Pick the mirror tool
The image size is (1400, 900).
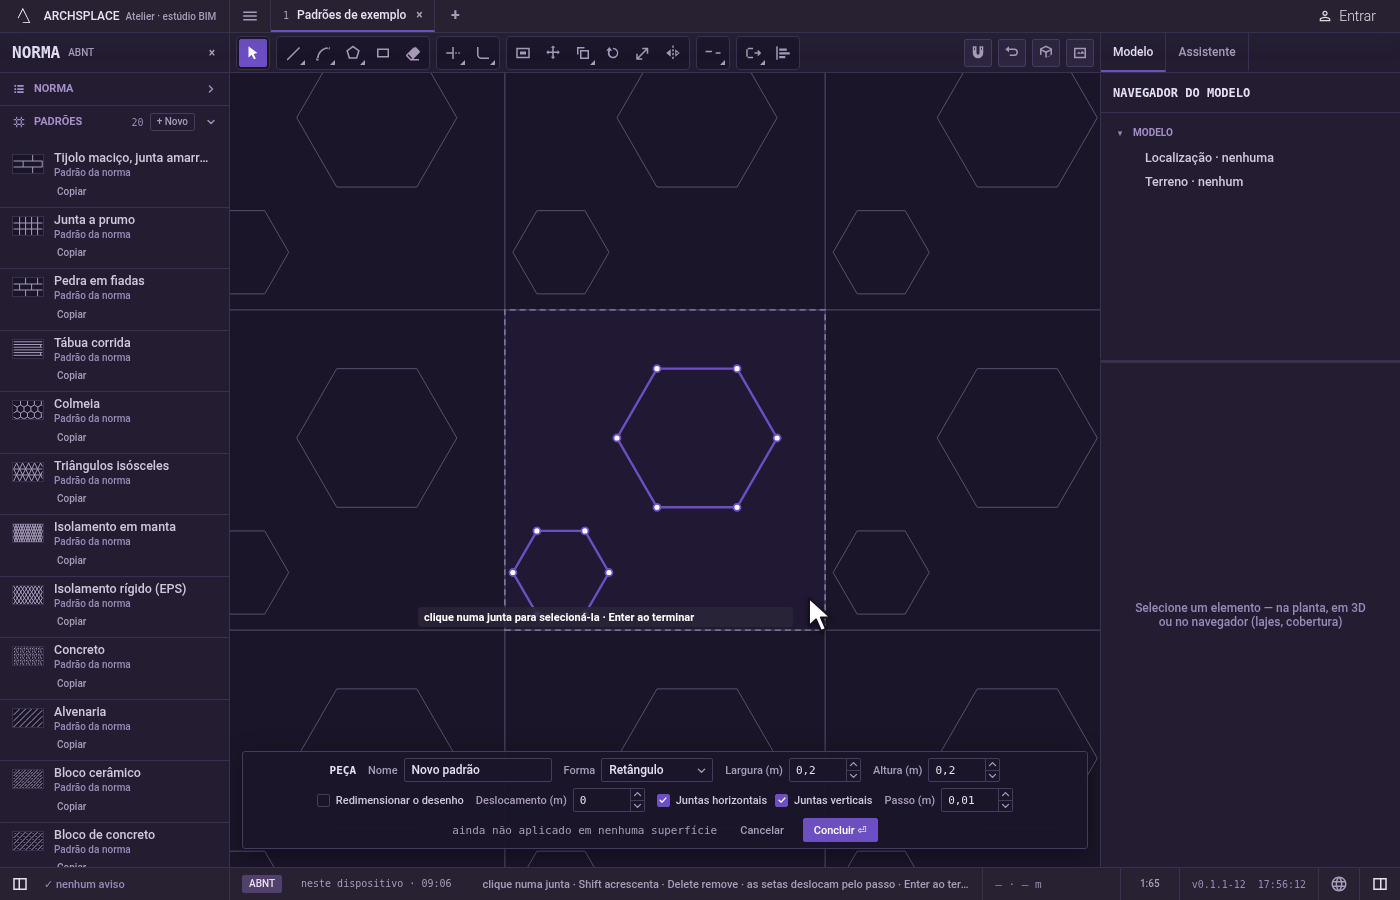(x=673, y=53)
